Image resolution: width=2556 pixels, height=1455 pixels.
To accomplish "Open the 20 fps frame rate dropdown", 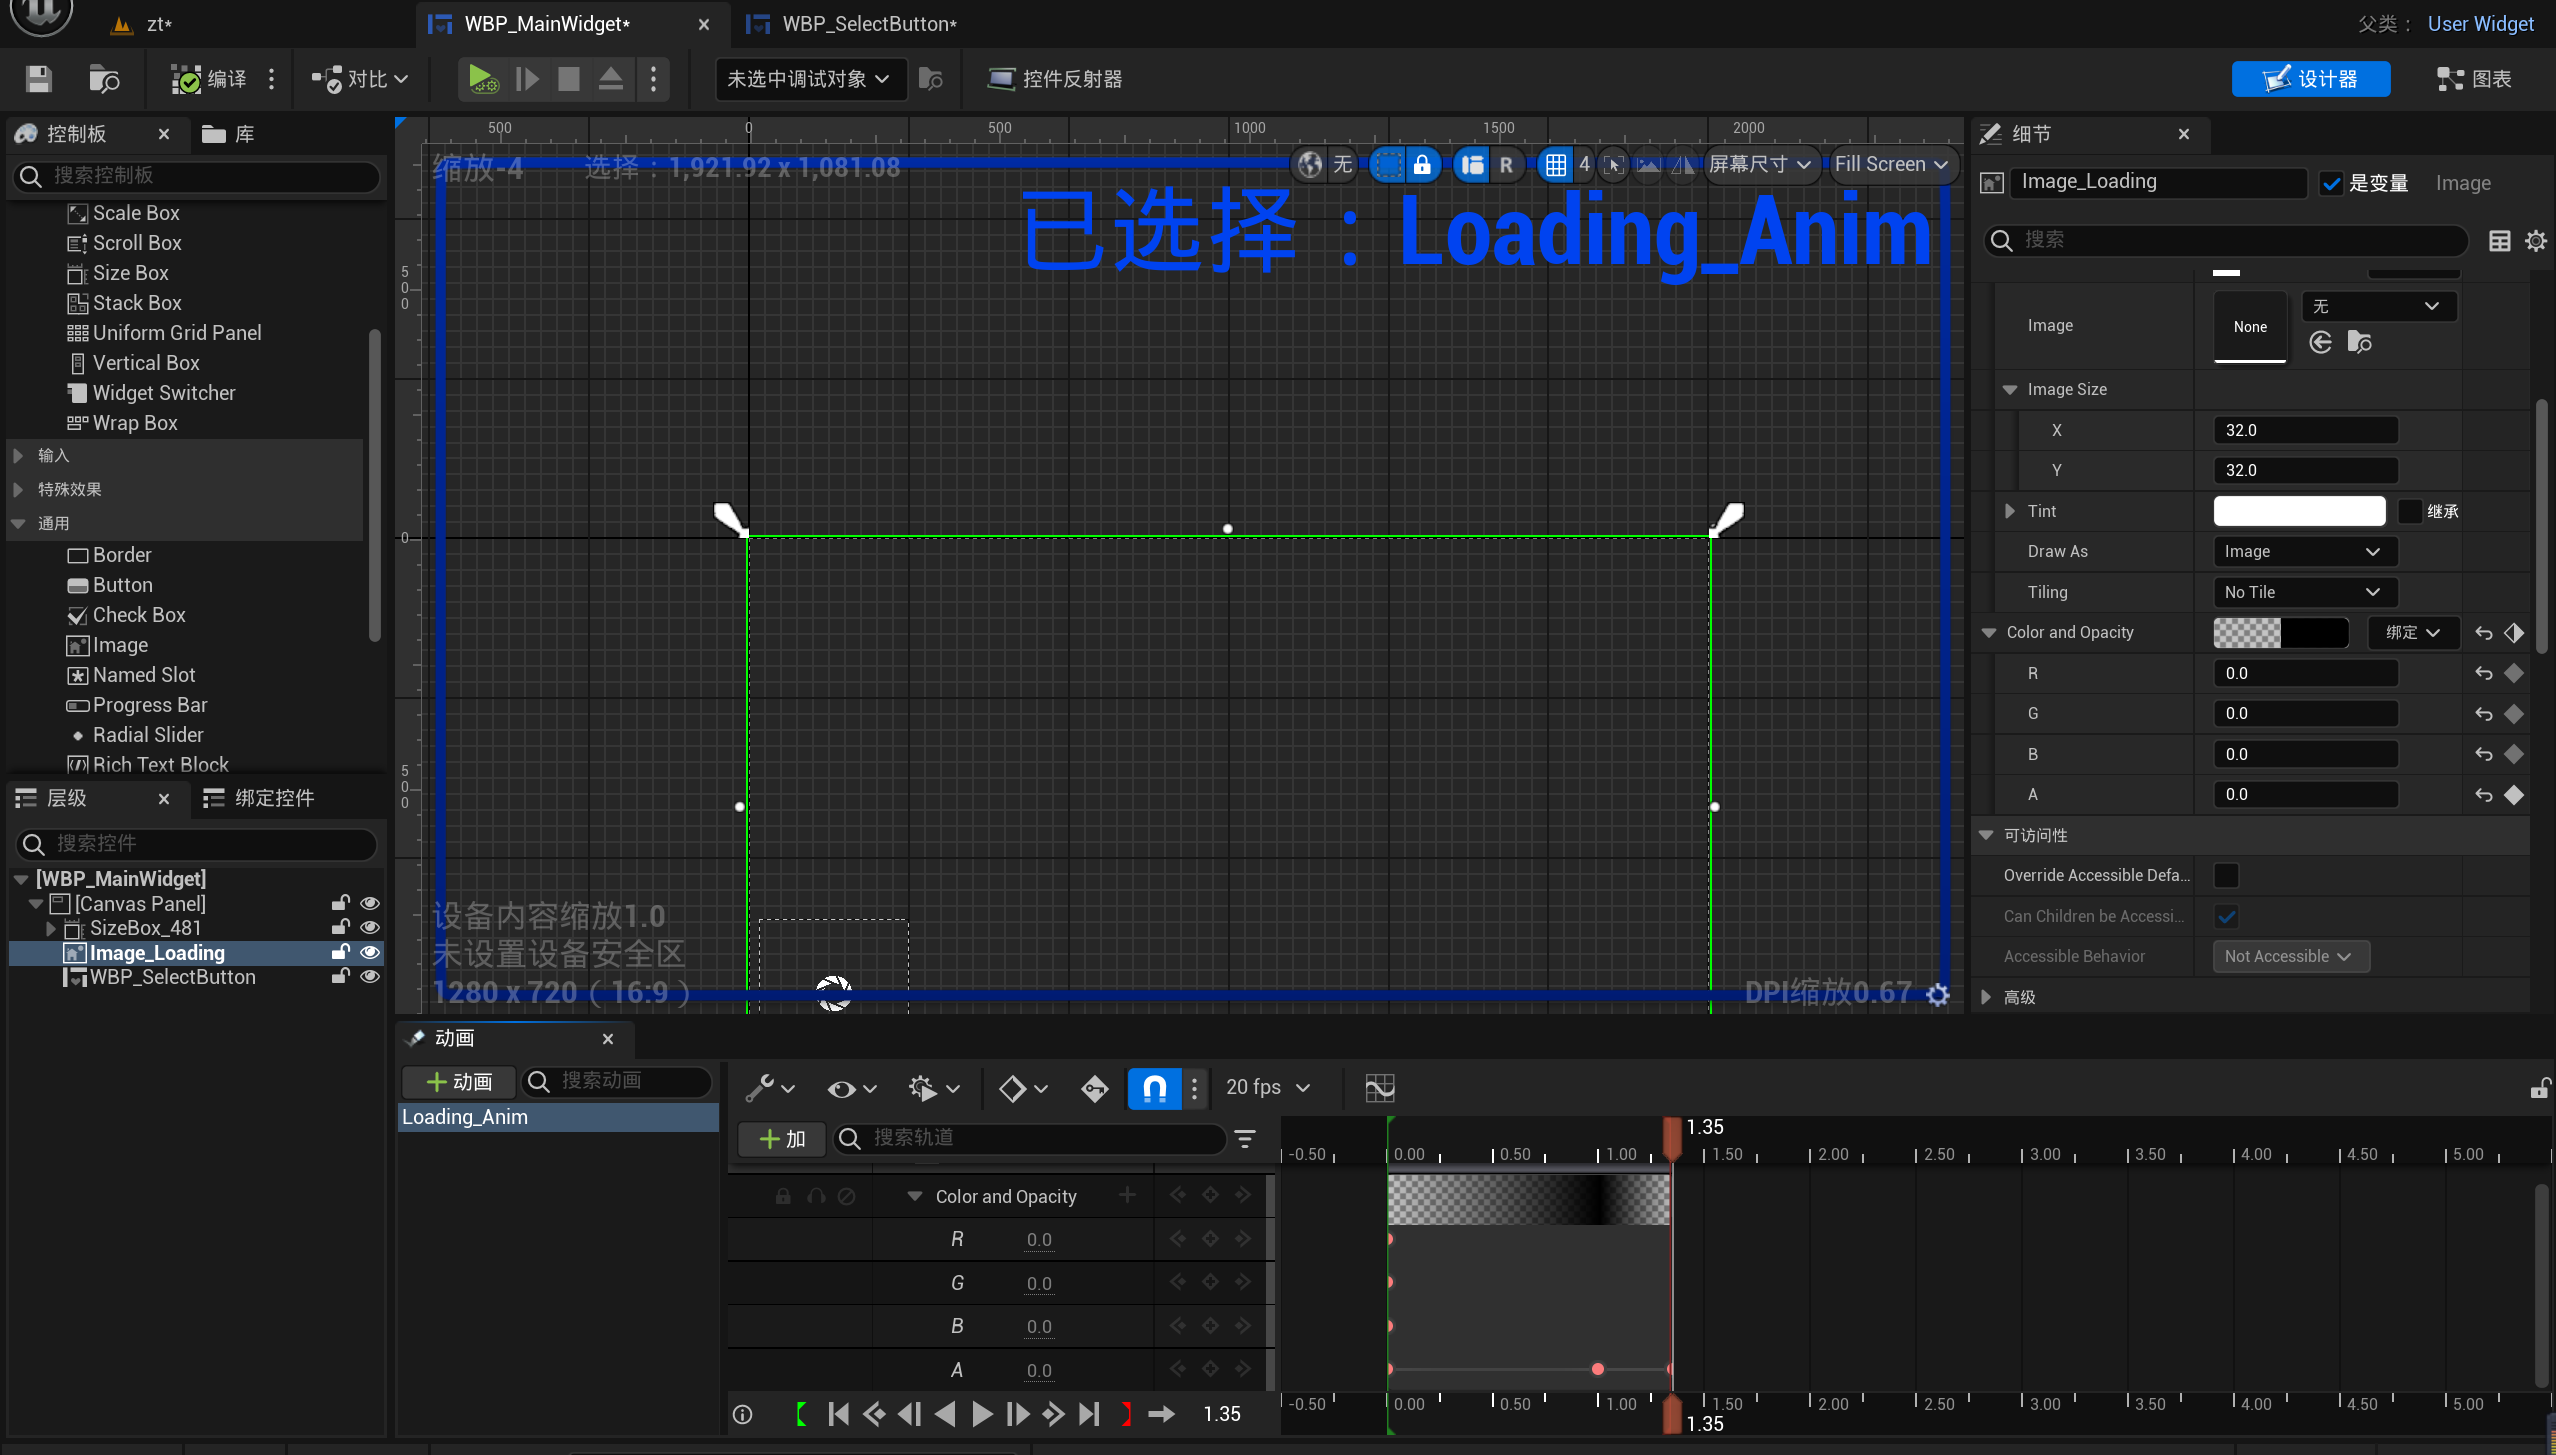I will coord(1264,1088).
